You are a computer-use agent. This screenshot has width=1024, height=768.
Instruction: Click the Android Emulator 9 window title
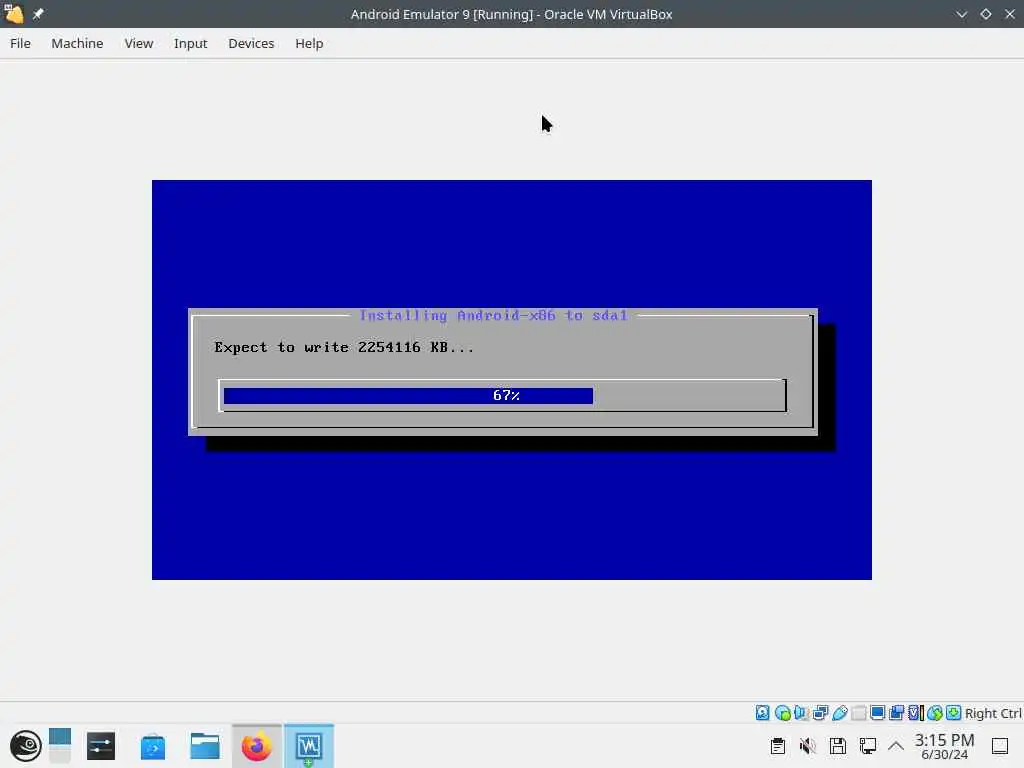click(511, 14)
